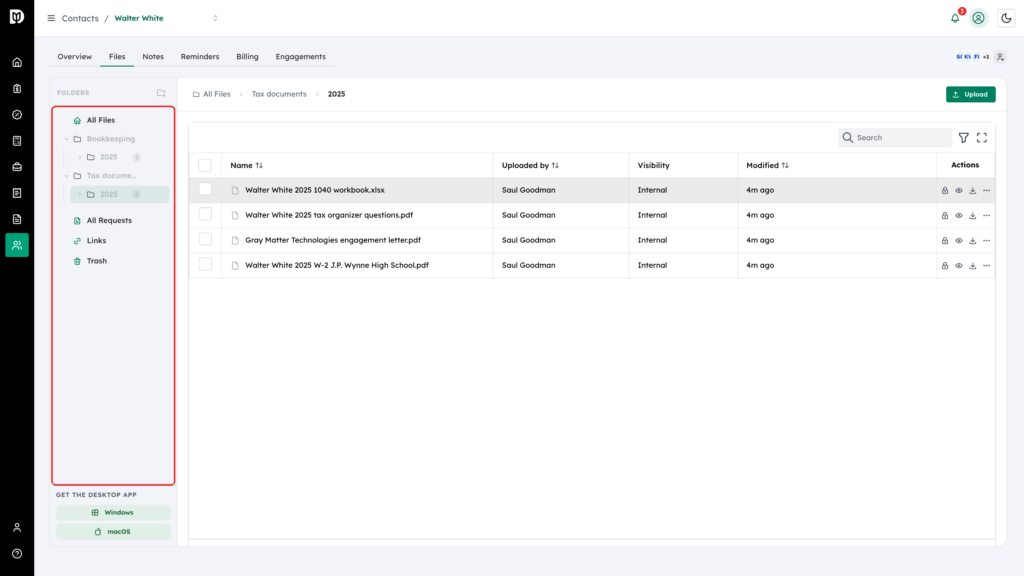Click the file search field
This screenshot has width=1024, height=576.
[895, 138]
